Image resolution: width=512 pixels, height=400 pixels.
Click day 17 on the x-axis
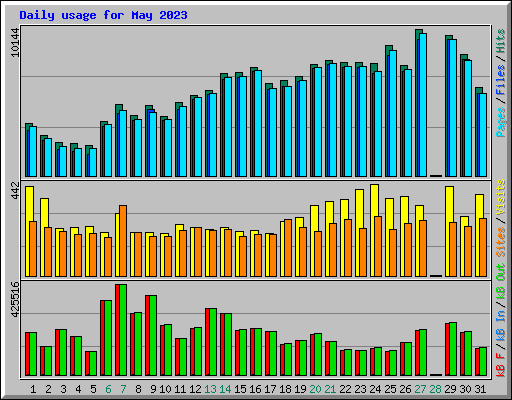(270, 389)
